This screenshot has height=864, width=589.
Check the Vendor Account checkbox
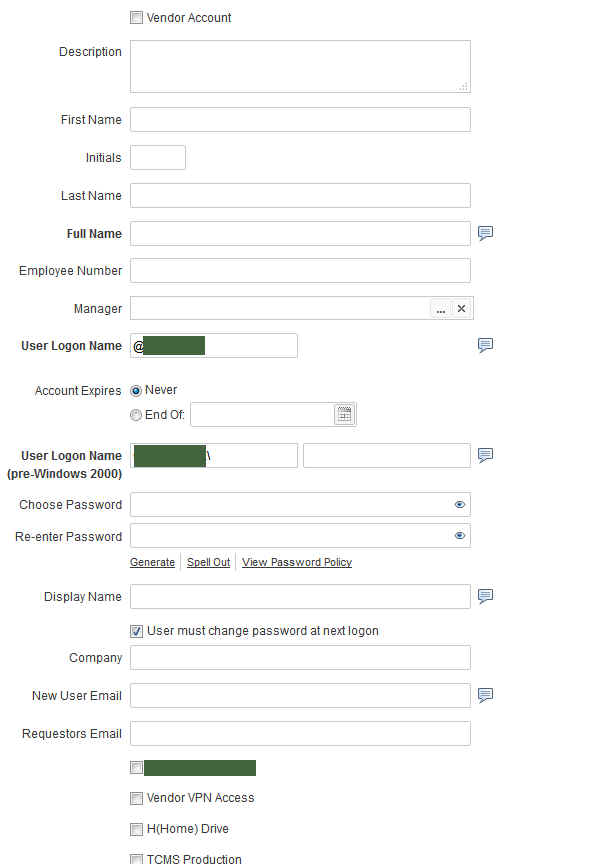tap(136, 18)
